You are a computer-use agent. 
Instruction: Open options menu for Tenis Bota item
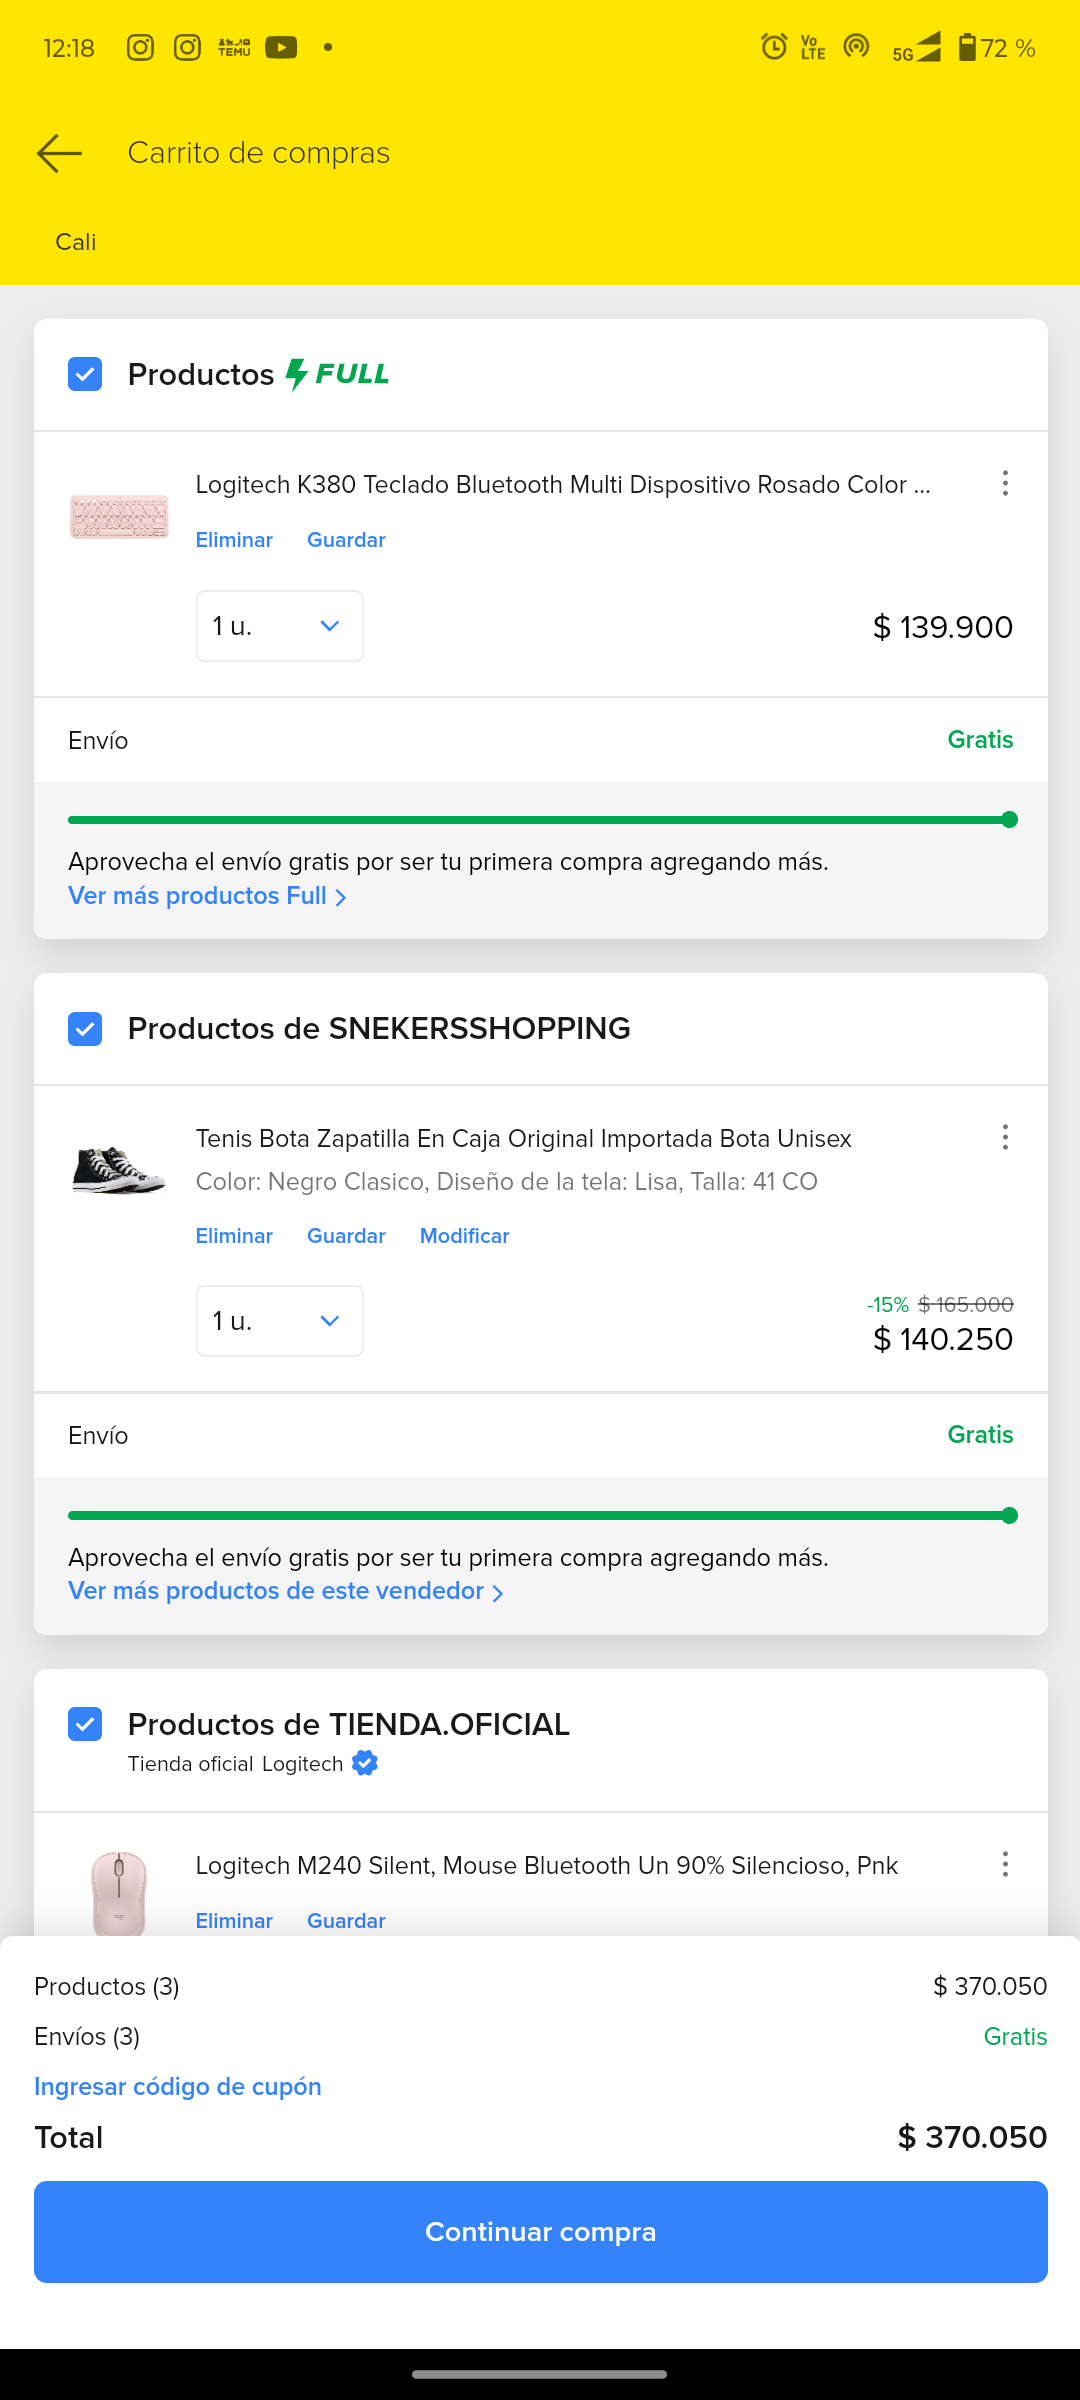[x=1005, y=1137]
